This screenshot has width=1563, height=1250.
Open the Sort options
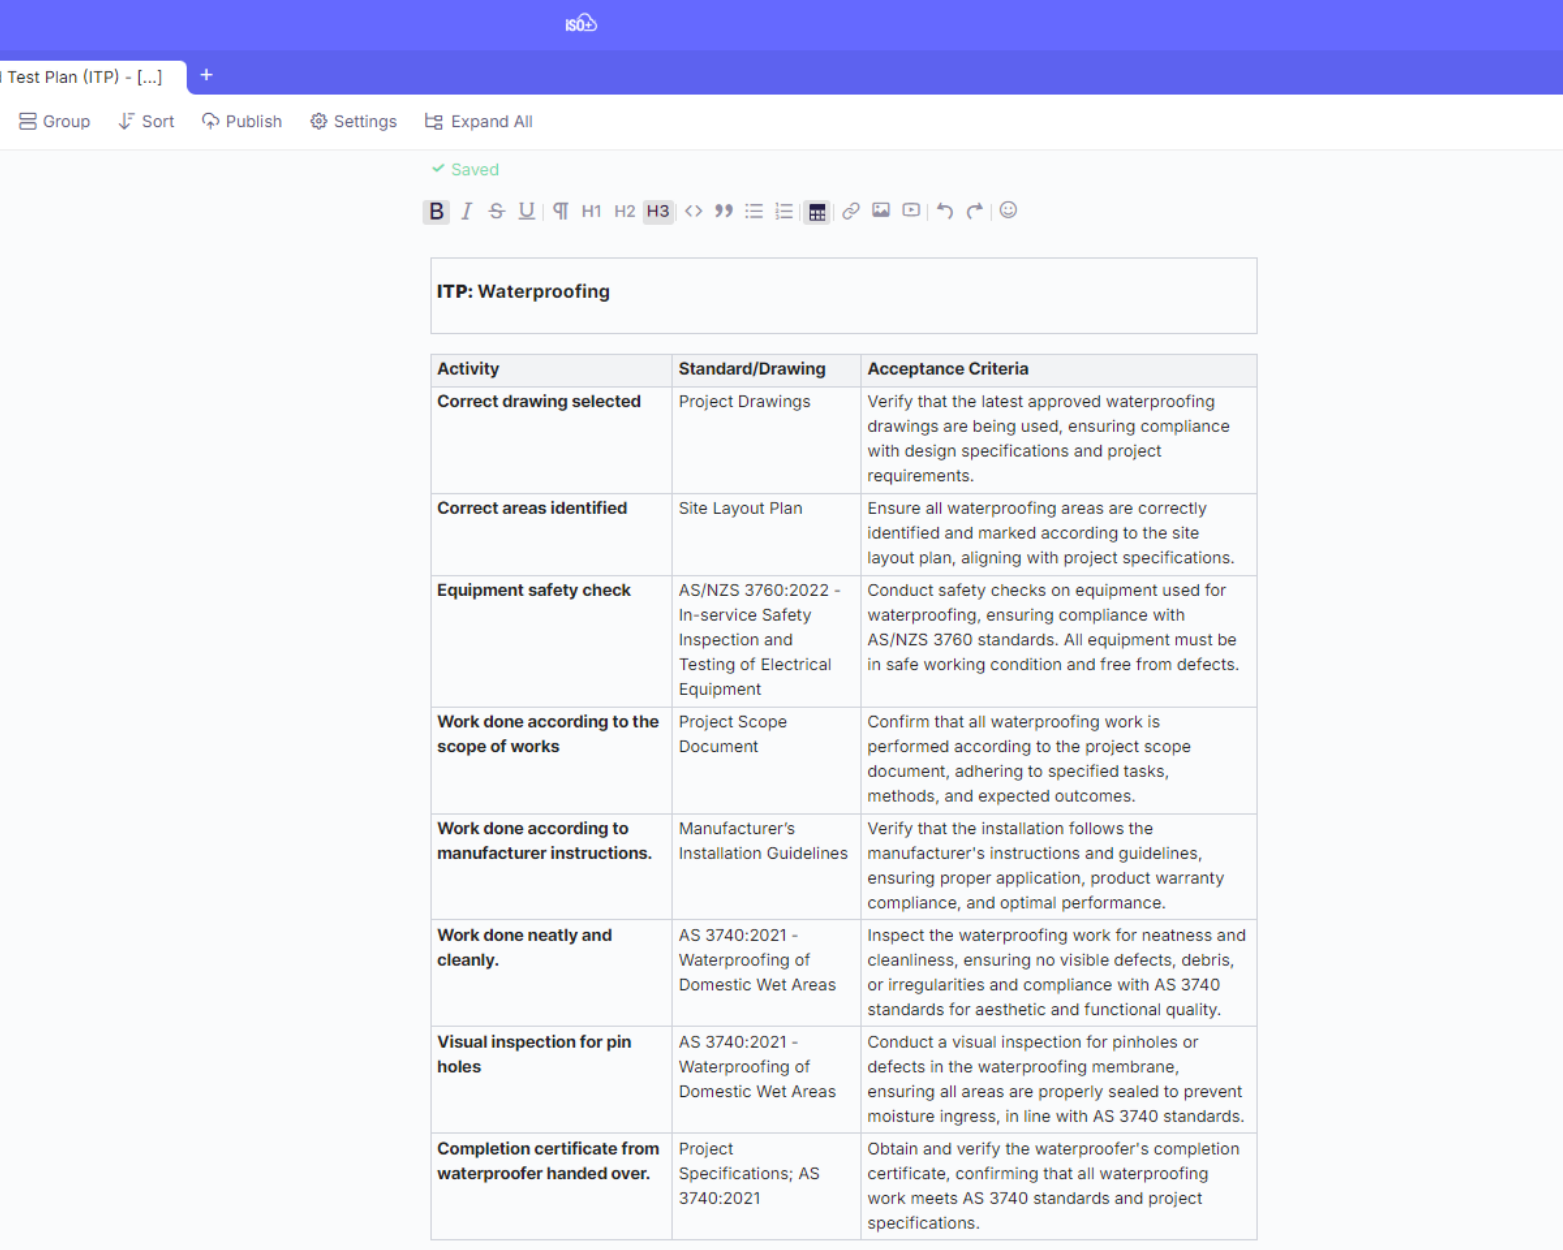[146, 121]
